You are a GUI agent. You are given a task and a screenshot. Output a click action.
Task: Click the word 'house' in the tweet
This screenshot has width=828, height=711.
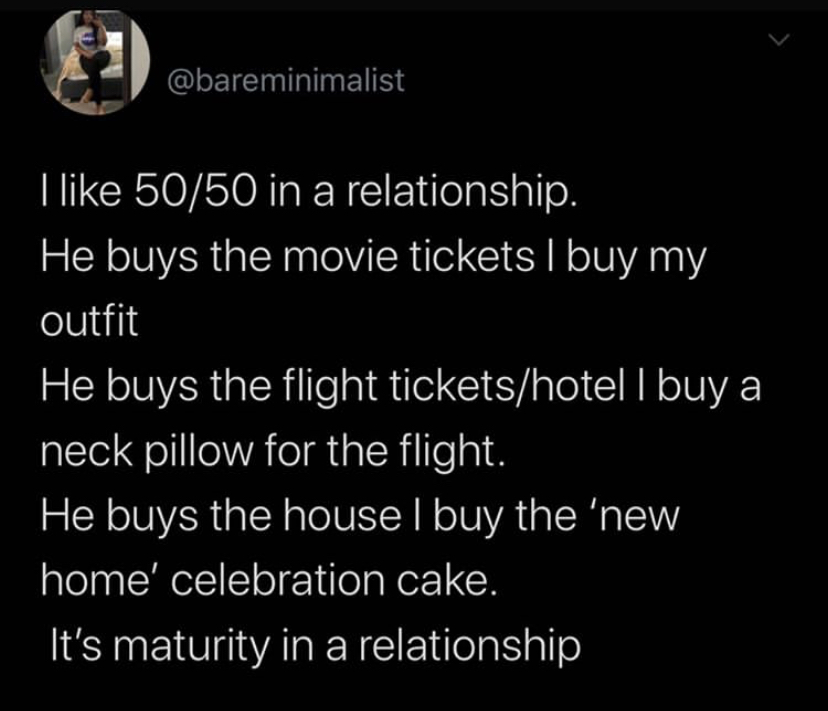pos(342,516)
